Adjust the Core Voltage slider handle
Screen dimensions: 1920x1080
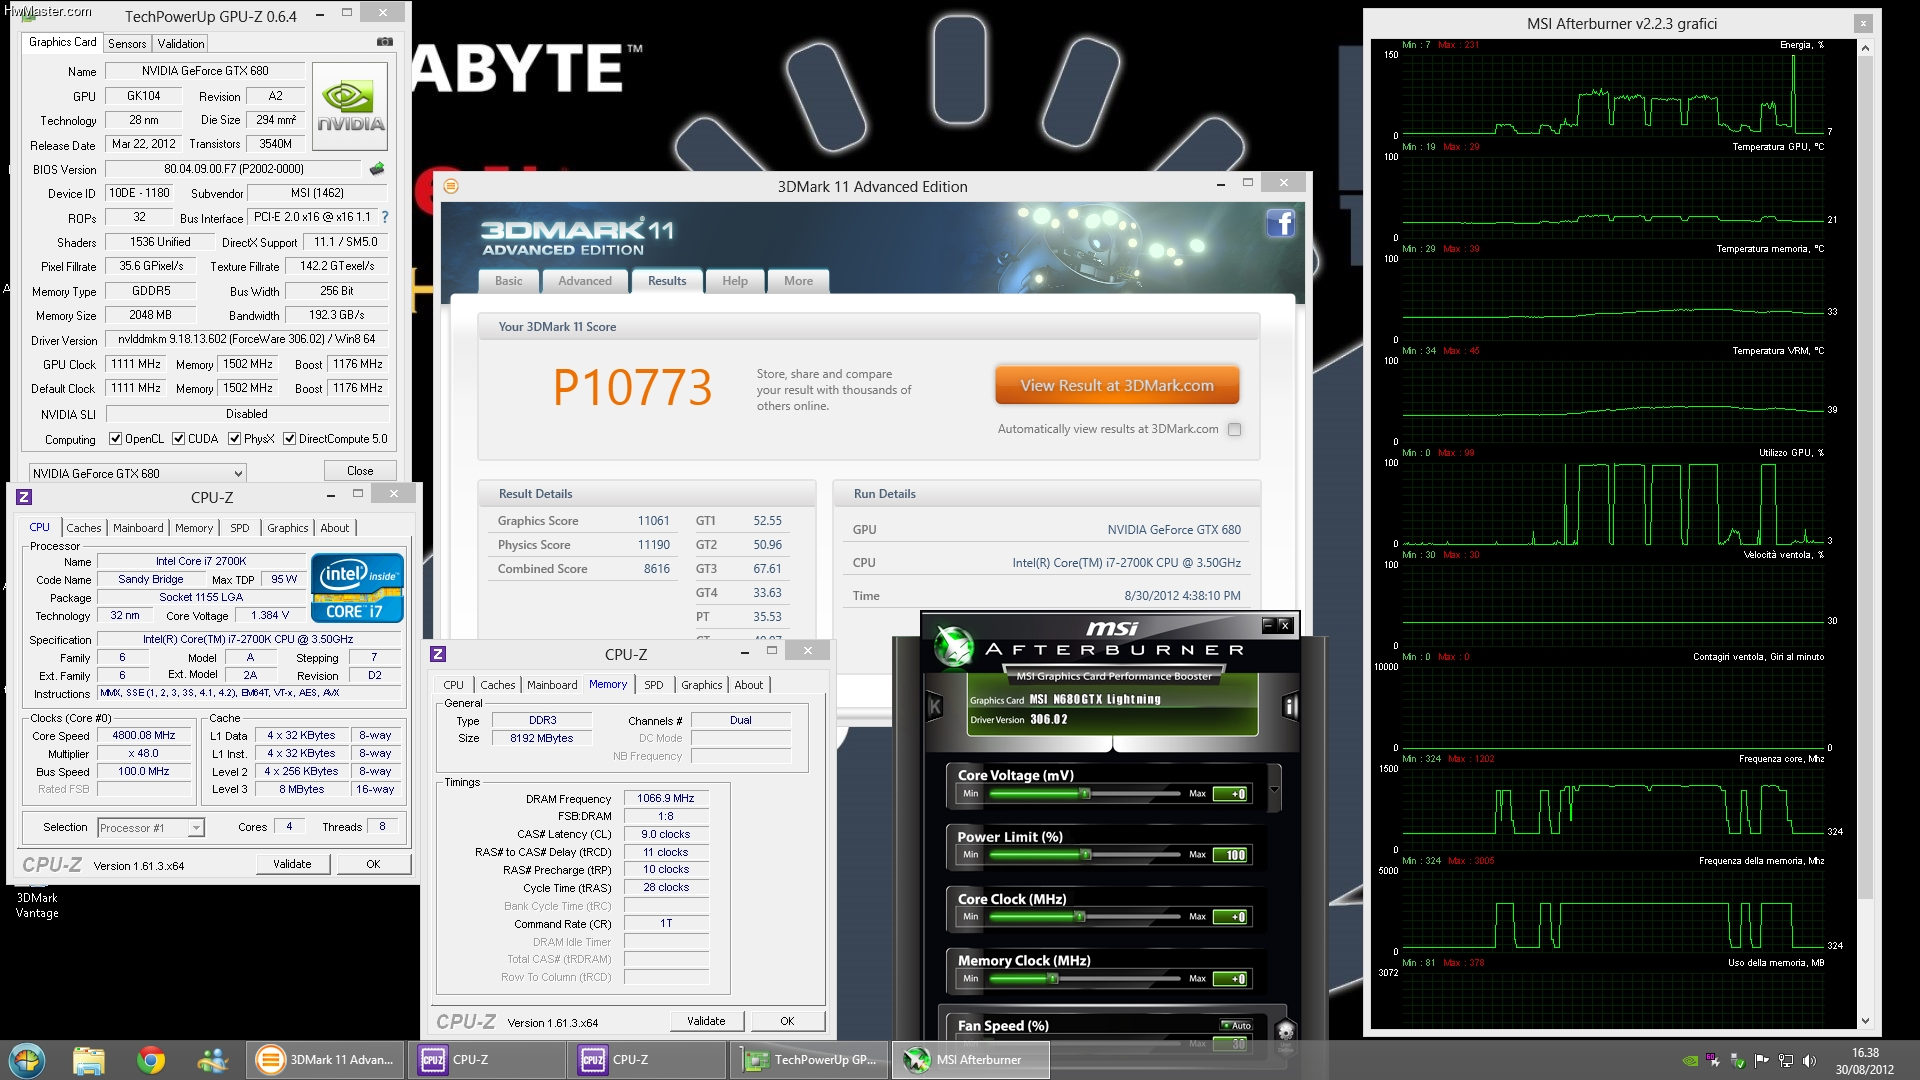click(1084, 794)
